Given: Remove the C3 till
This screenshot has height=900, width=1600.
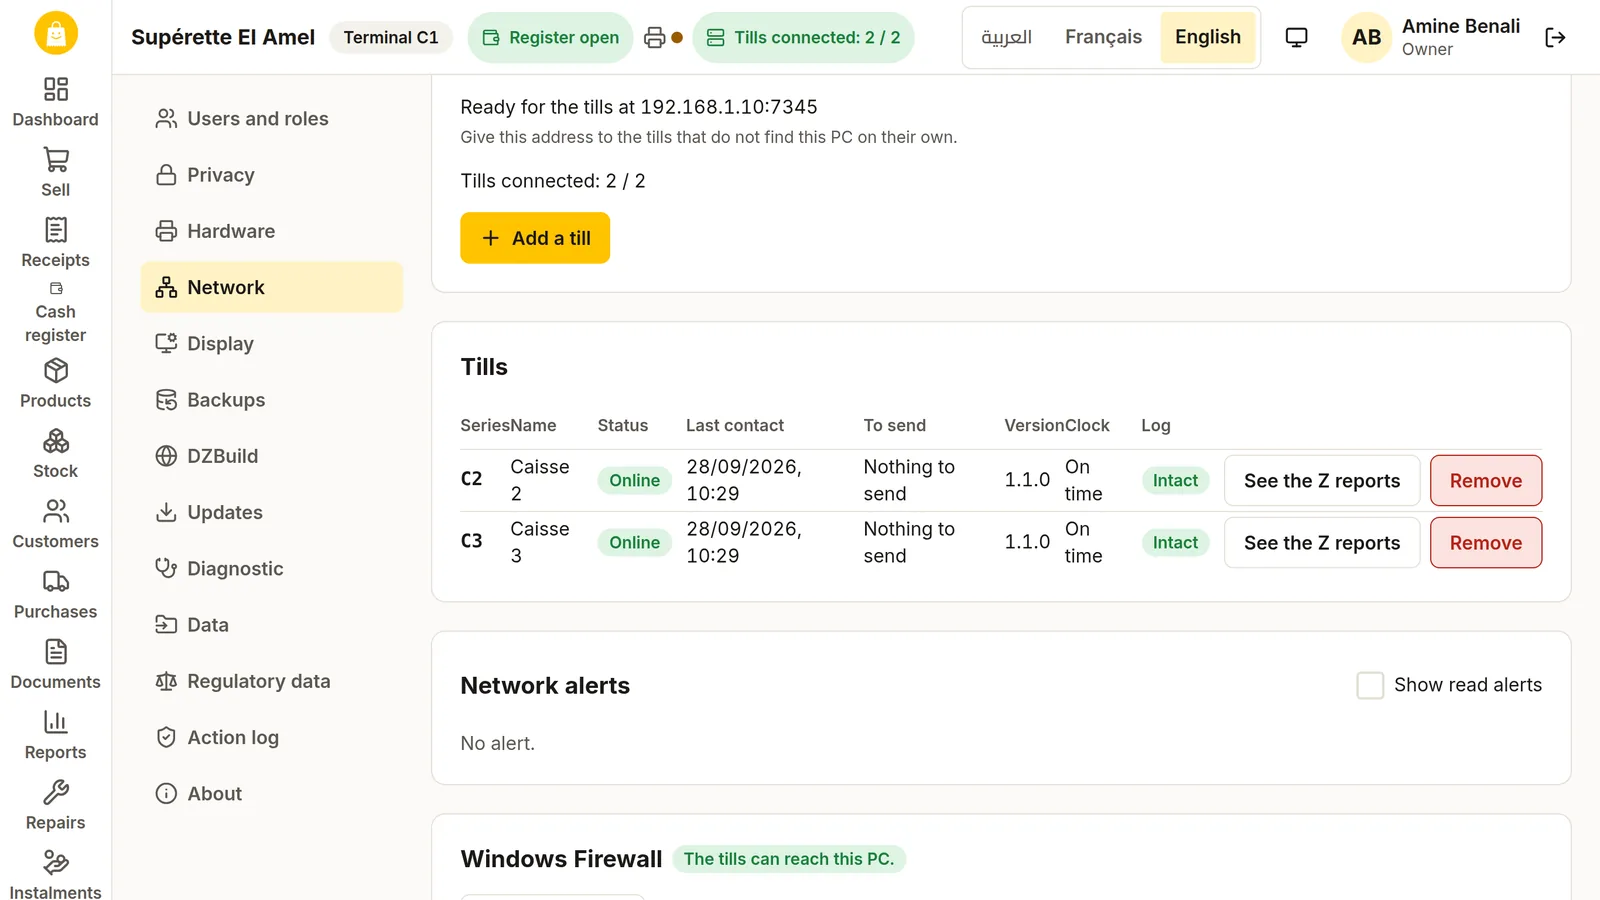Looking at the screenshot, I should pyautogui.click(x=1486, y=543).
